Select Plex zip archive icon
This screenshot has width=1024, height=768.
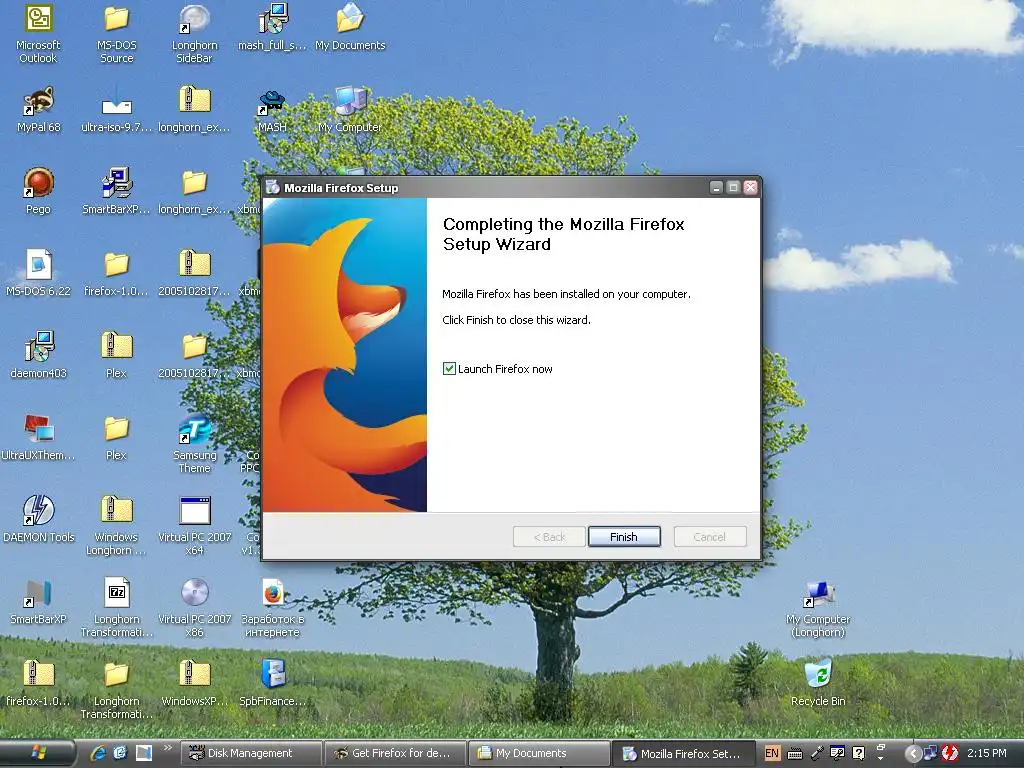pyautogui.click(x=116, y=346)
